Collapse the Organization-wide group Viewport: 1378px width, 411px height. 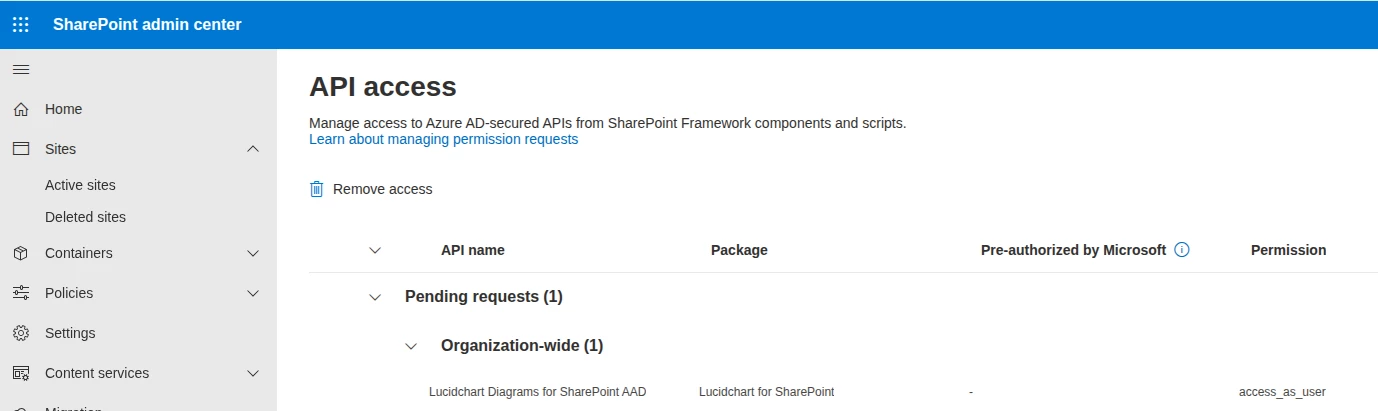point(411,346)
